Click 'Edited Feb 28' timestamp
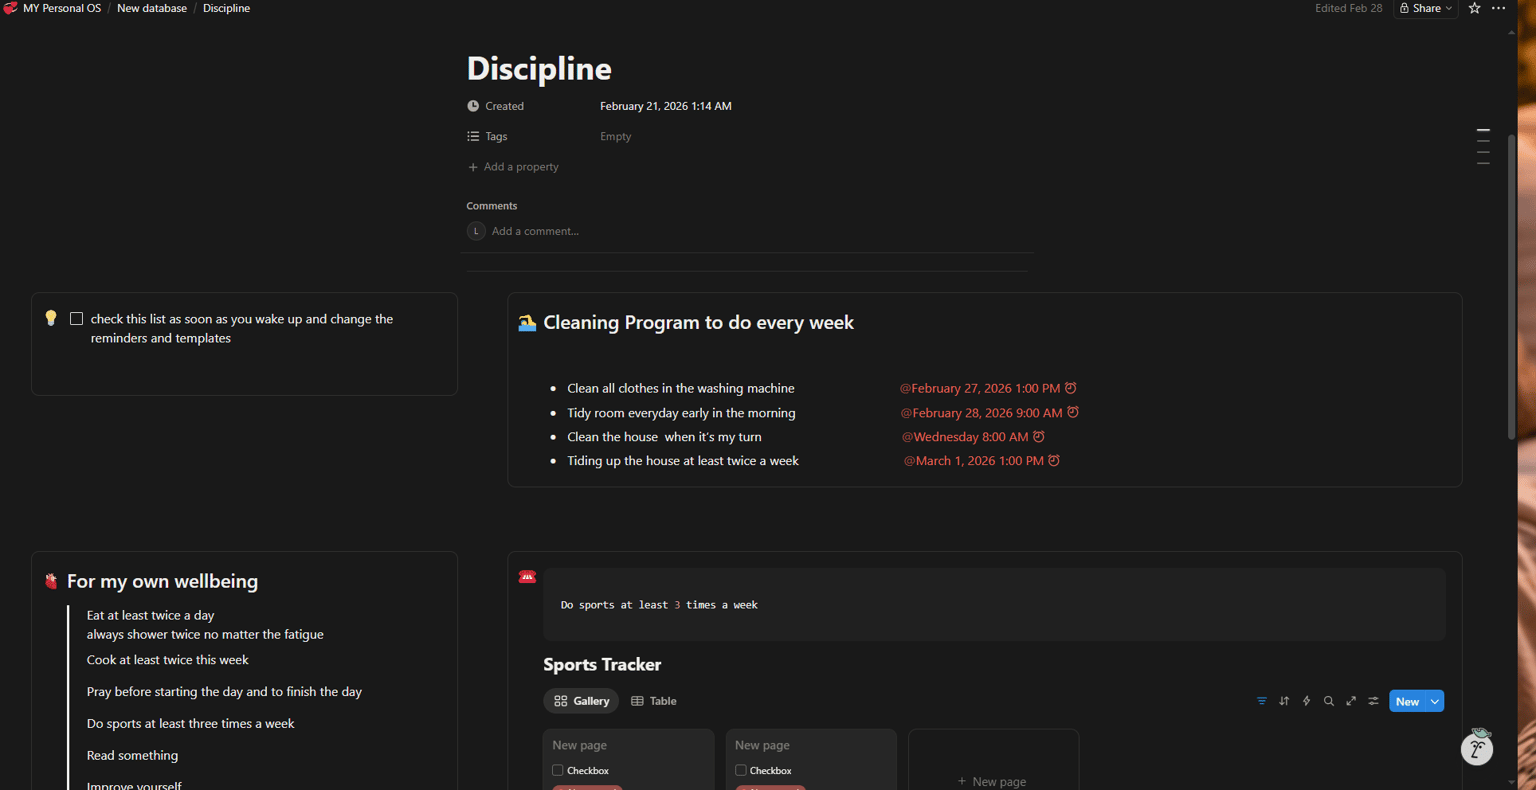The height and width of the screenshot is (790, 1536). coord(1348,8)
